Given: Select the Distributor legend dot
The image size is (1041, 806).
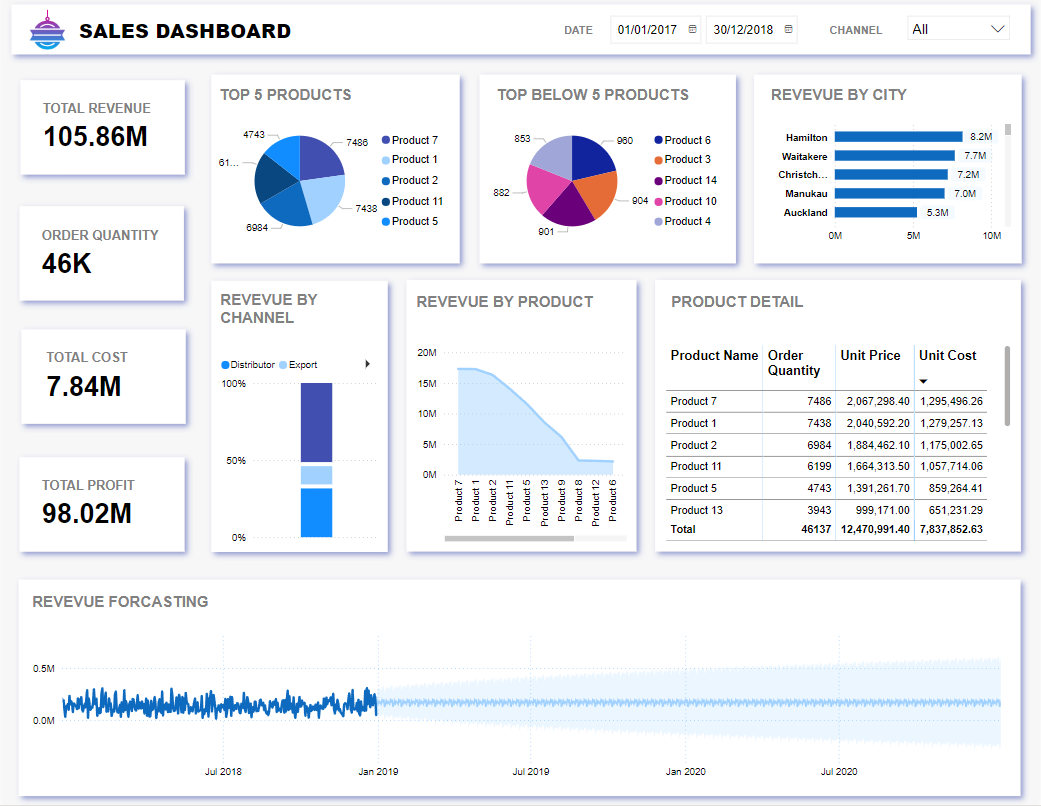Looking at the screenshot, I should click(225, 365).
